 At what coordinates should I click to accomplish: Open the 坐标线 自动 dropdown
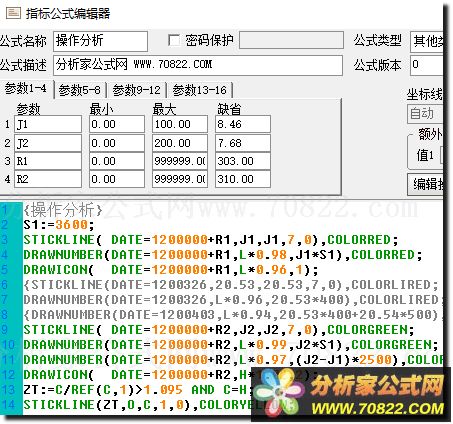(x=425, y=114)
